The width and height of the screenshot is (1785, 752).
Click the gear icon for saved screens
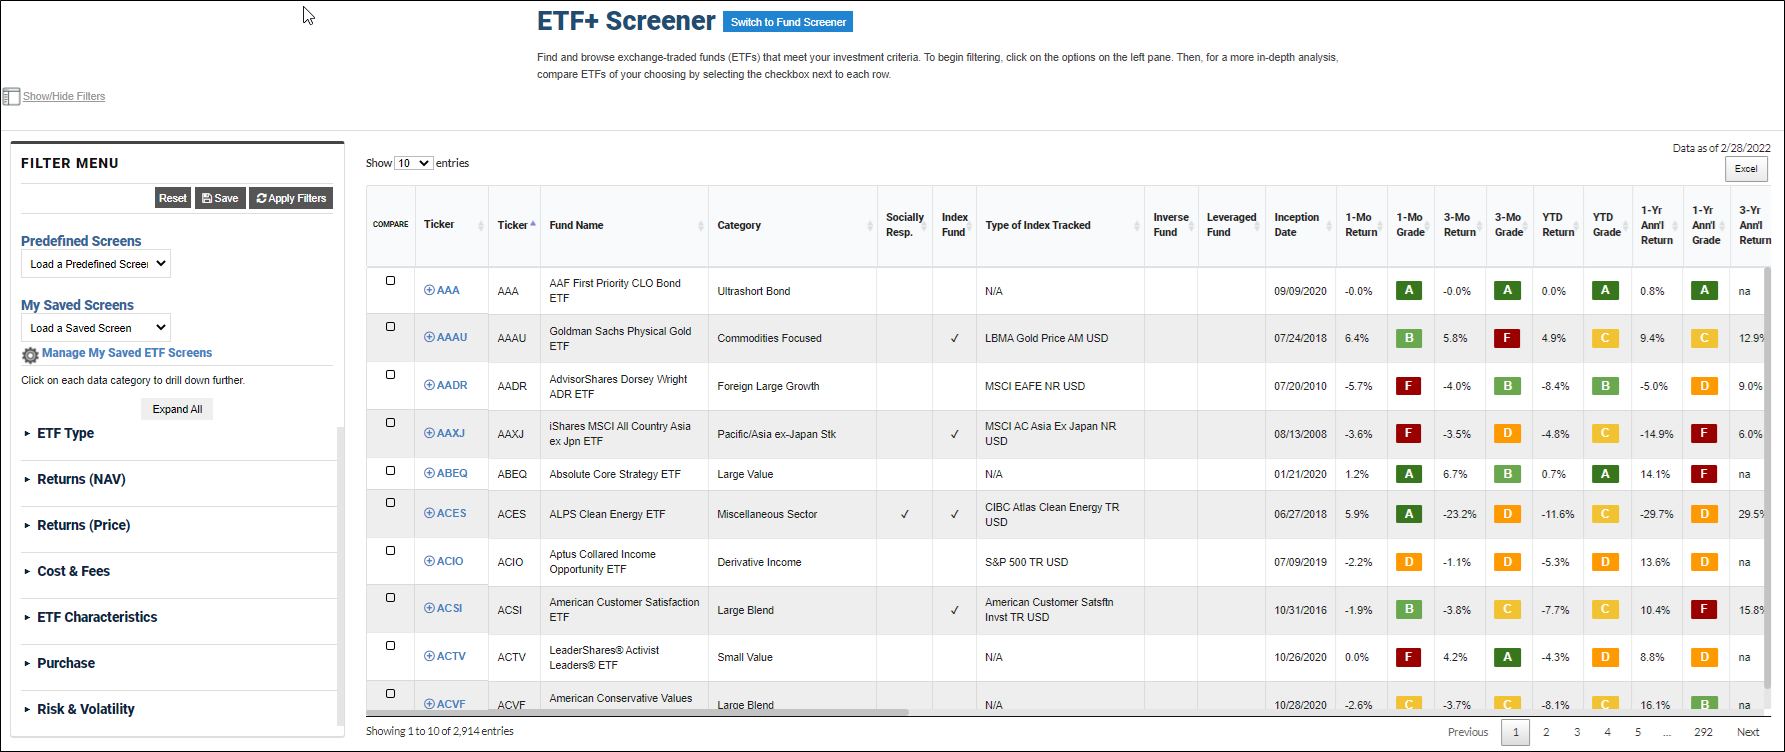point(30,355)
